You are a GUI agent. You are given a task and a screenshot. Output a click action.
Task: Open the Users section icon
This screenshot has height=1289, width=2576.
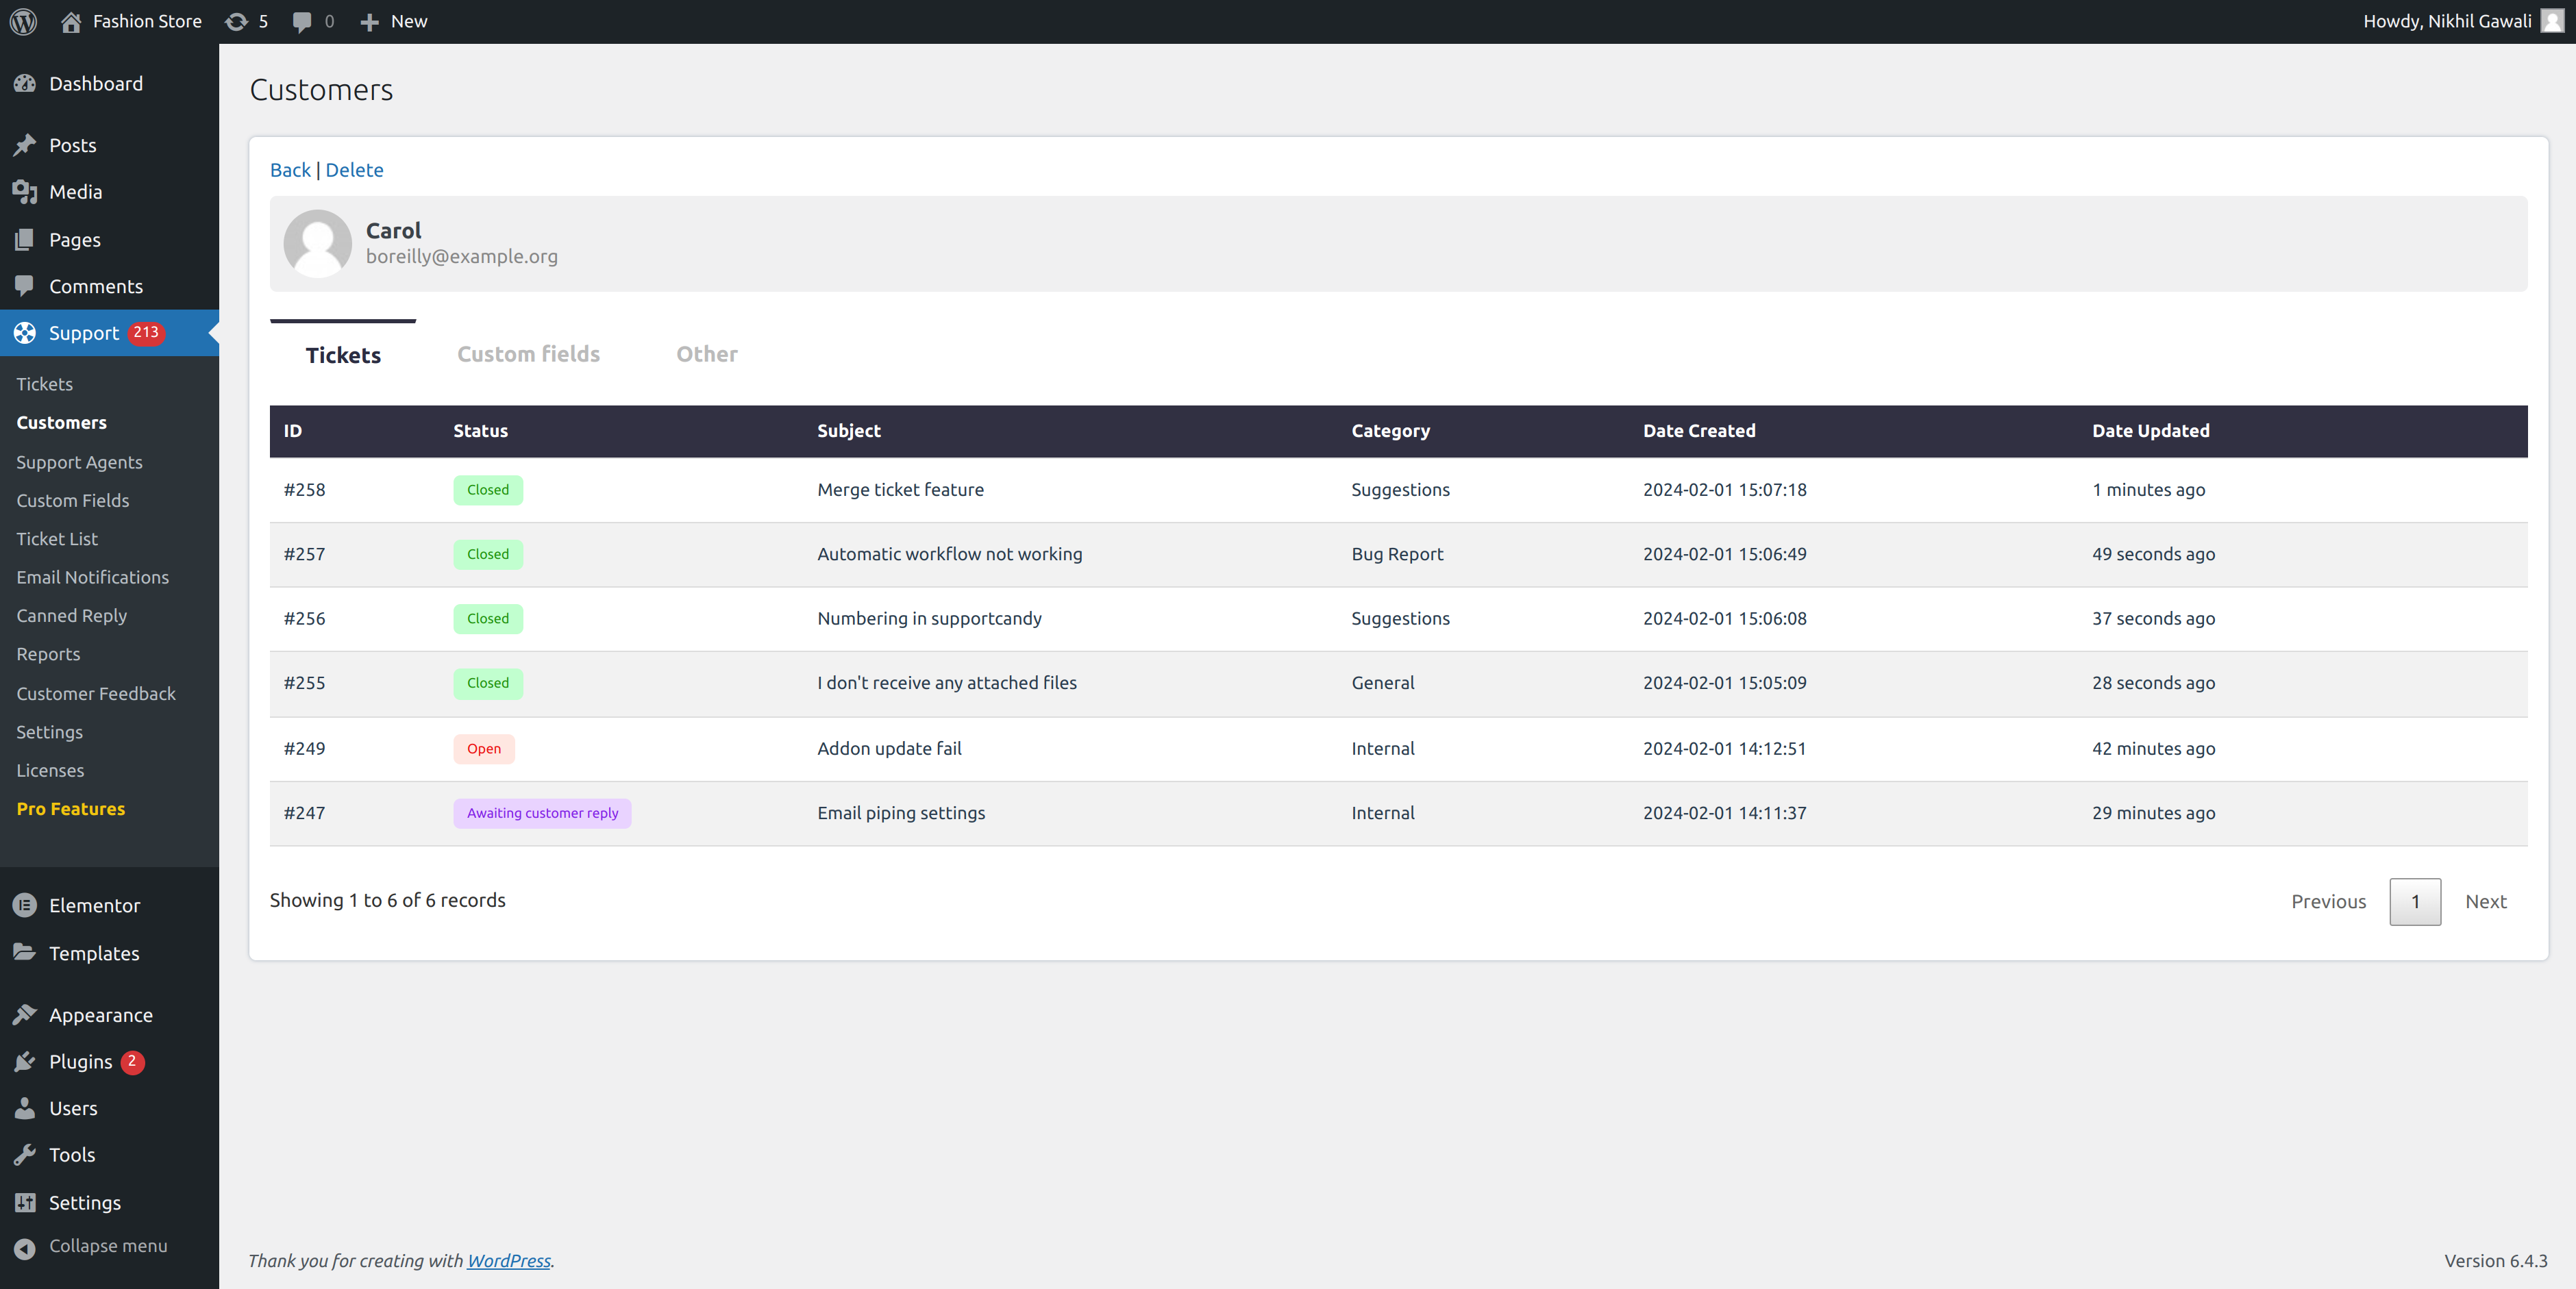pos(25,1108)
